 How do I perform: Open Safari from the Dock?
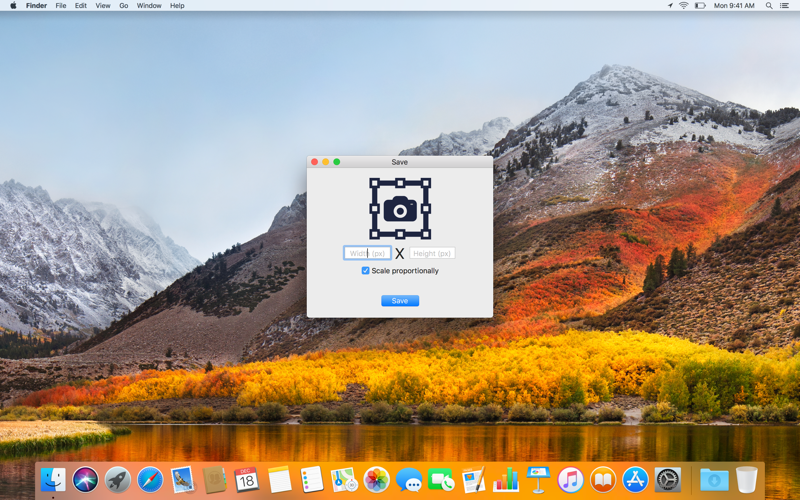click(x=150, y=480)
